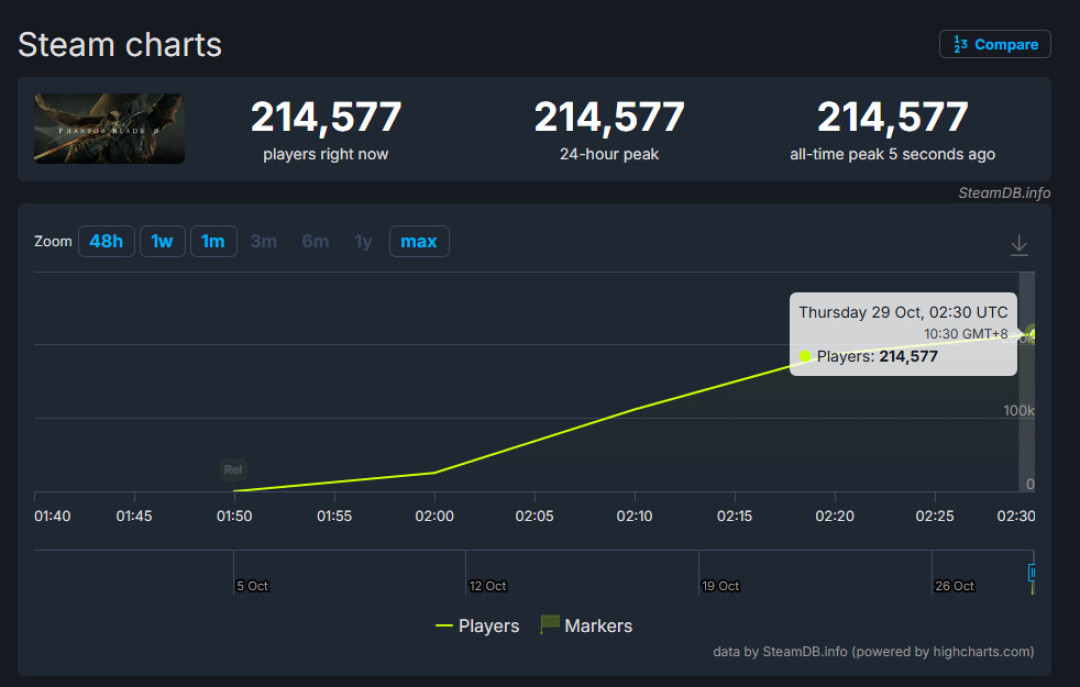The image size is (1080, 687).
Task: Click the Rel release marker on chart
Action: [233, 470]
